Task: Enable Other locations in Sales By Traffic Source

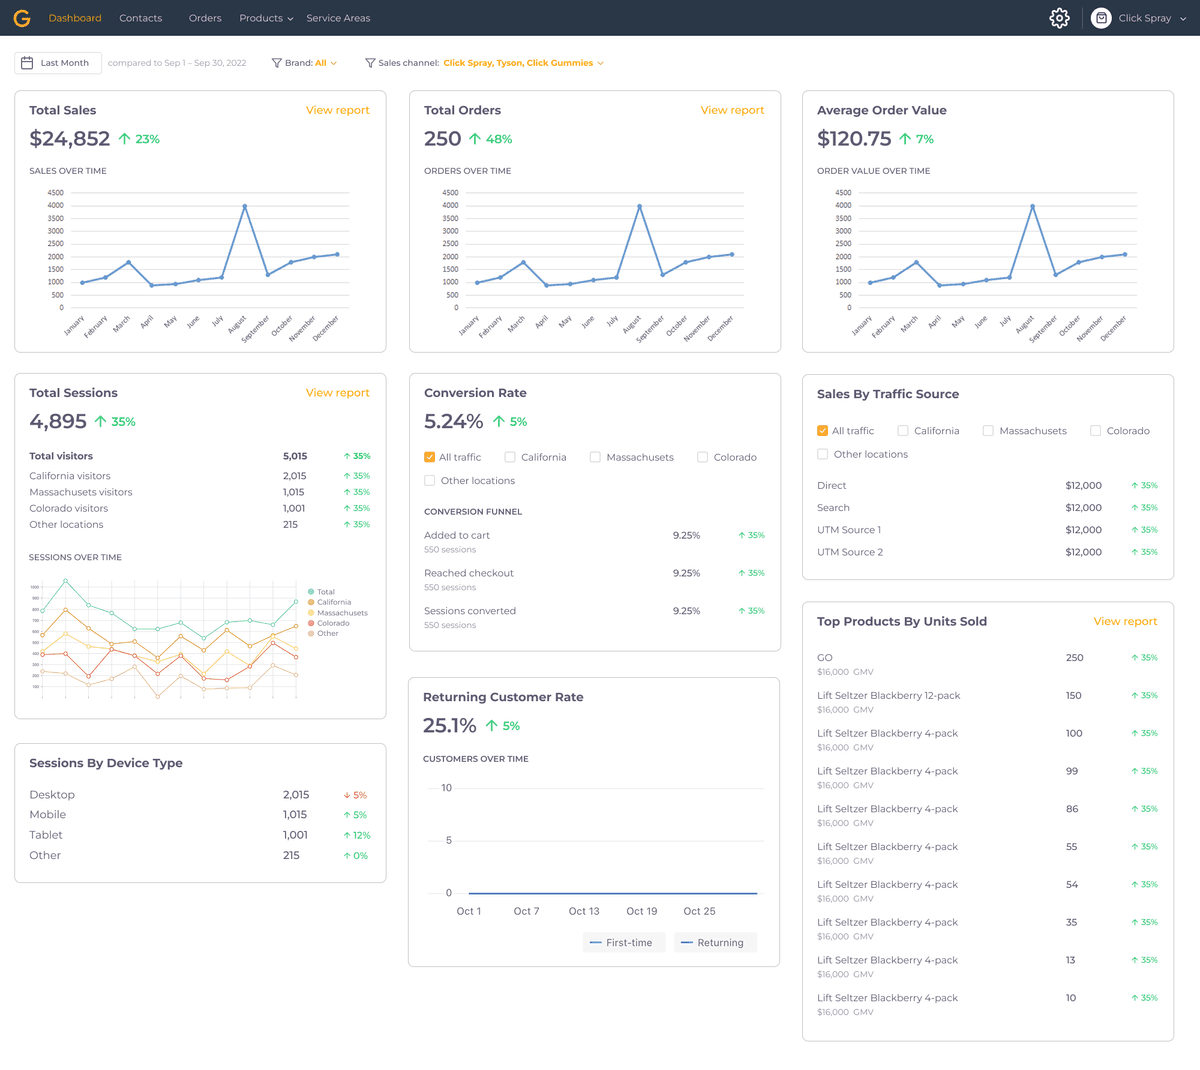Action: tap(824, 454)
